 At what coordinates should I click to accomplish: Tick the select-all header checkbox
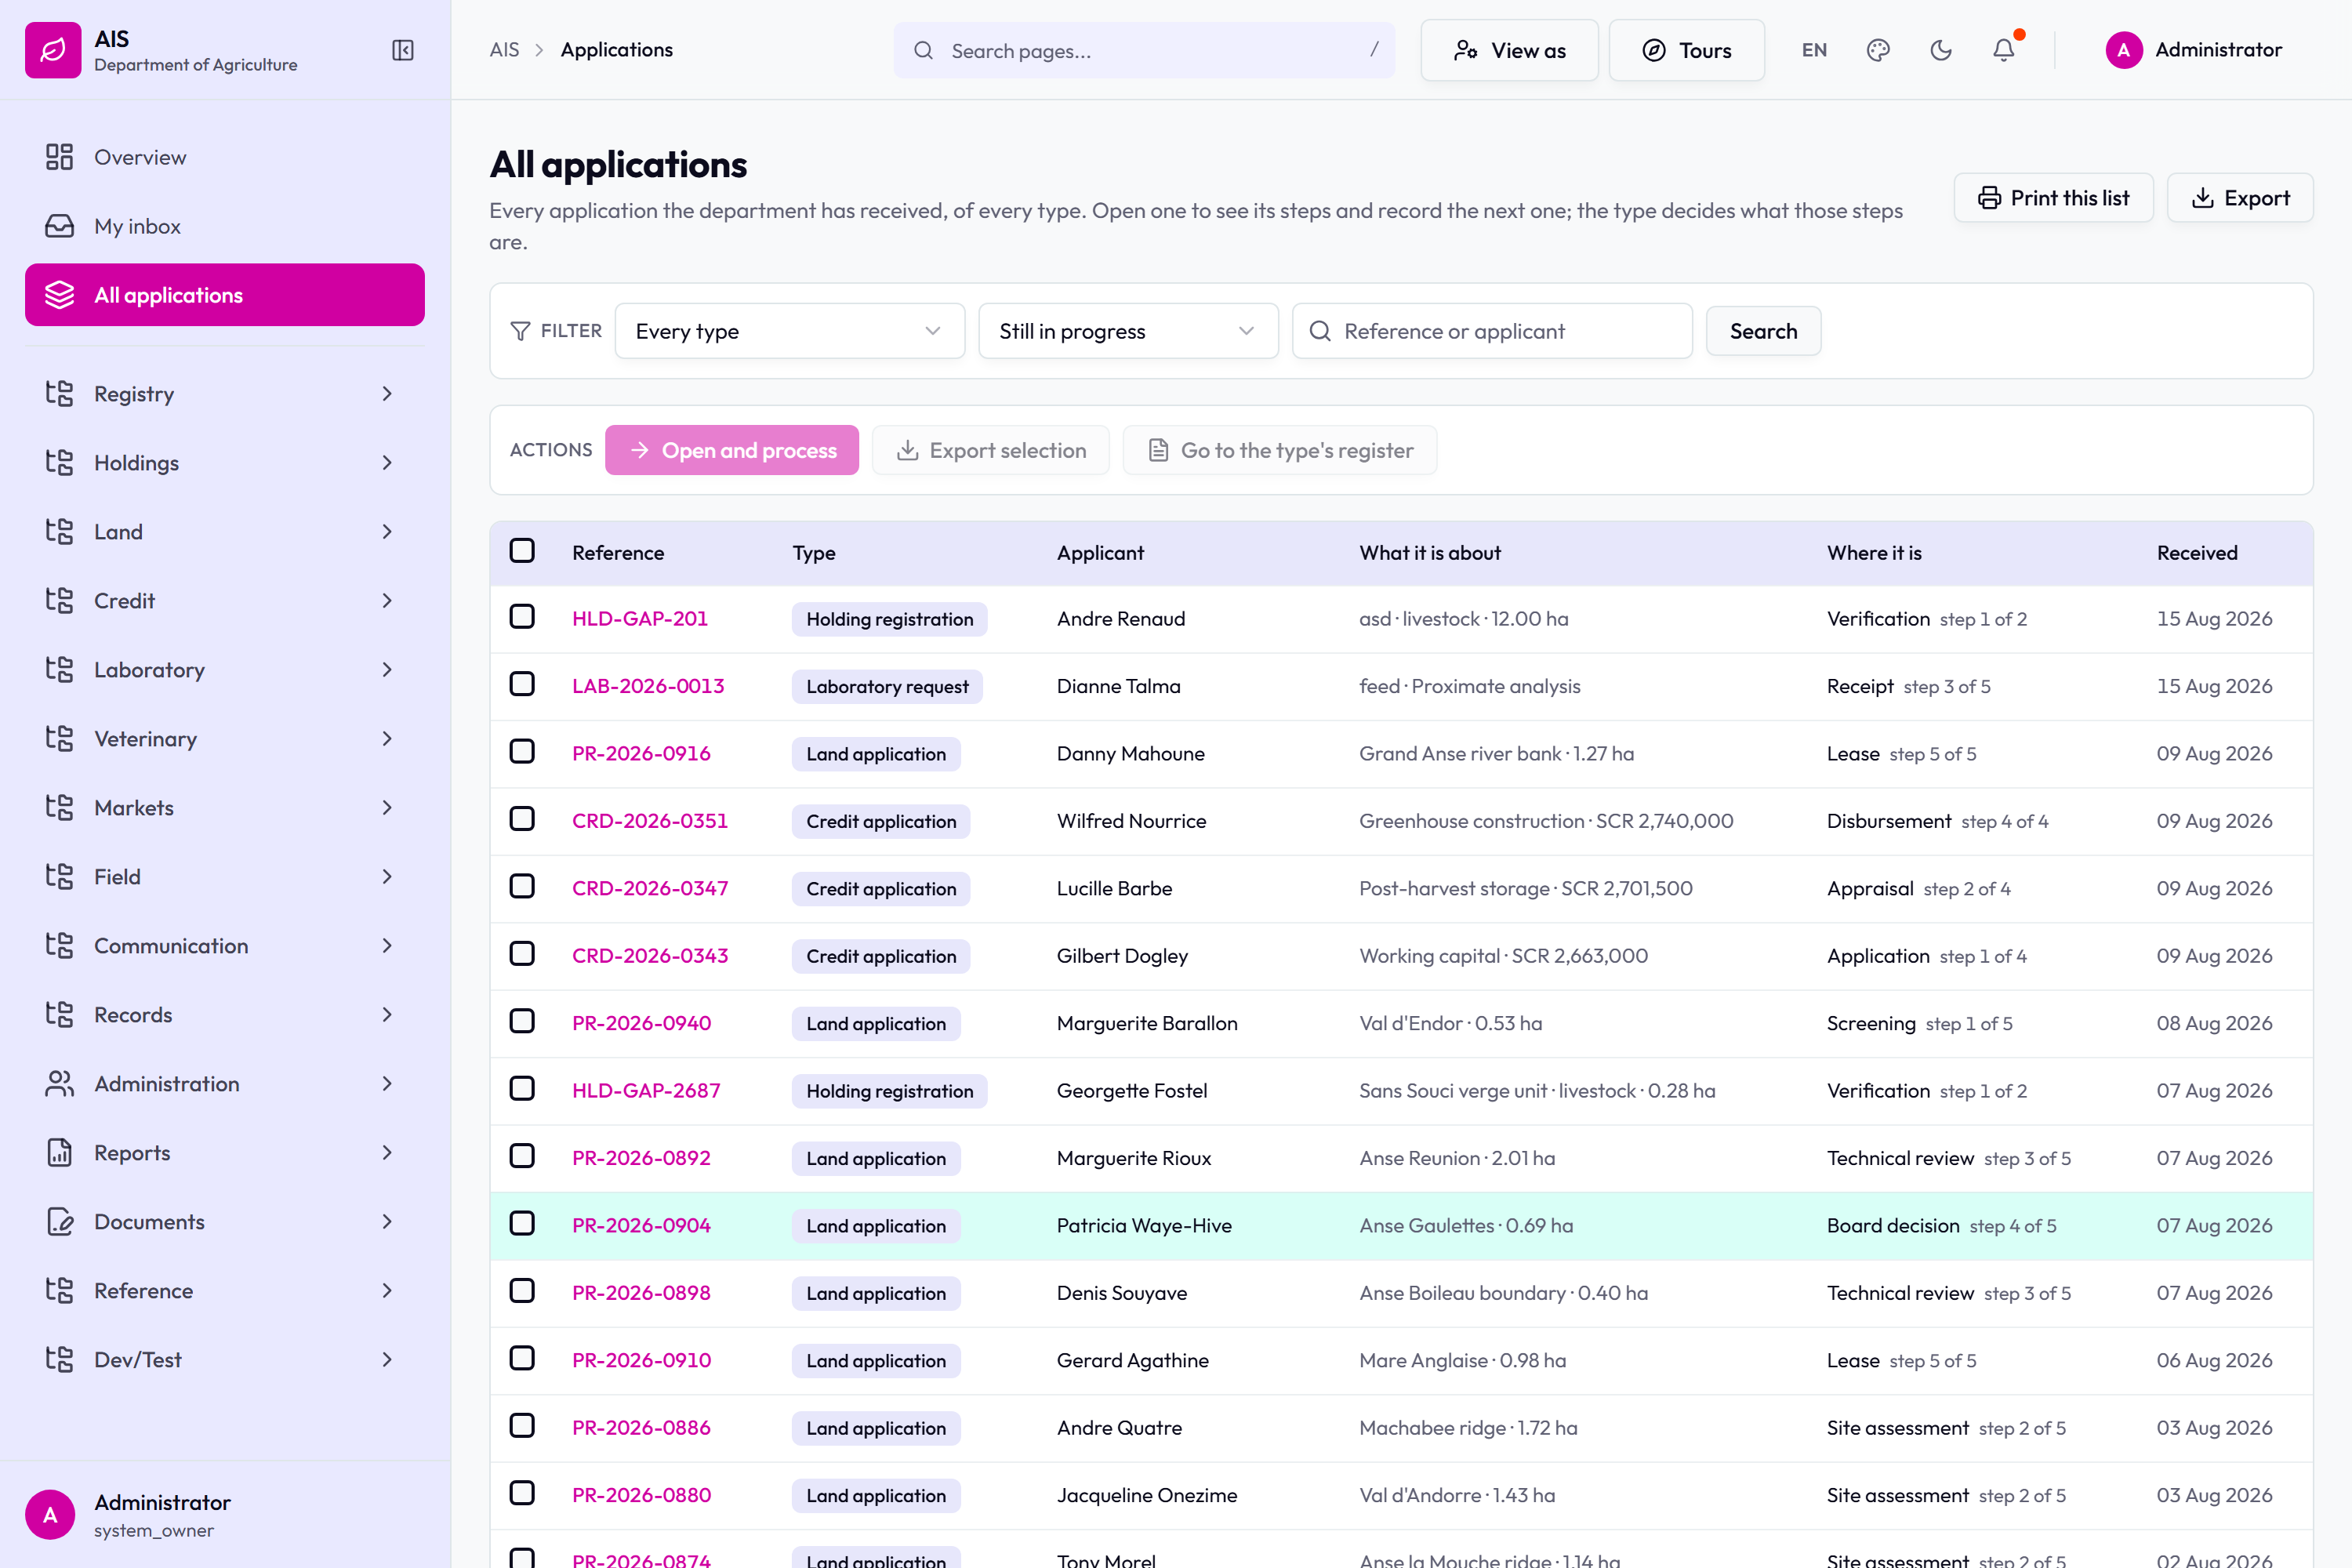[522, 551]
